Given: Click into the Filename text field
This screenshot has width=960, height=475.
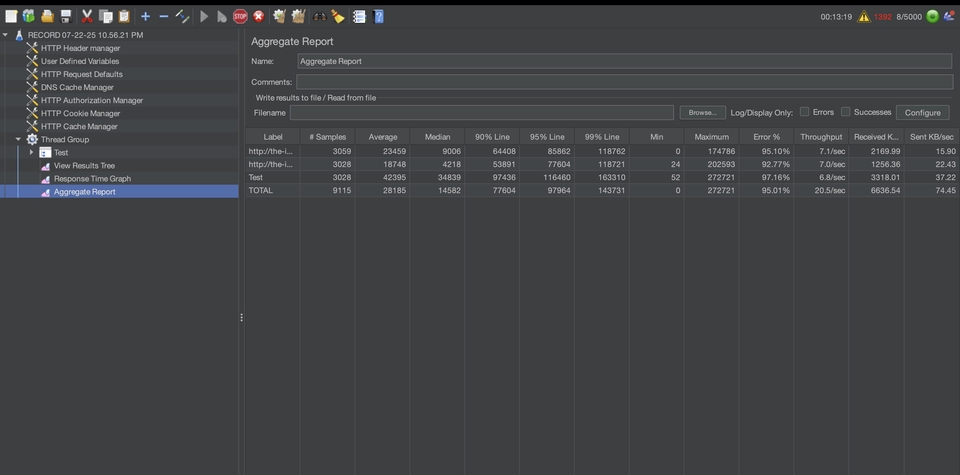Looking at the screenshot, I should click(482, 113).
